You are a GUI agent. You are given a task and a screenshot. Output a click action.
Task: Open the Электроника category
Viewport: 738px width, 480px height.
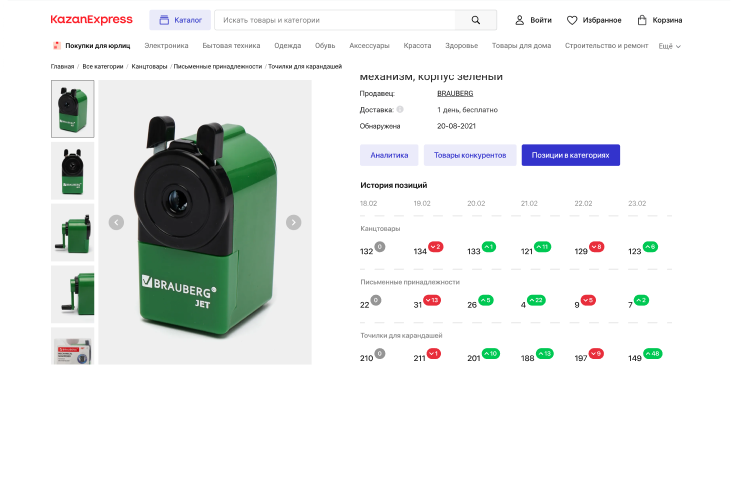166,46
